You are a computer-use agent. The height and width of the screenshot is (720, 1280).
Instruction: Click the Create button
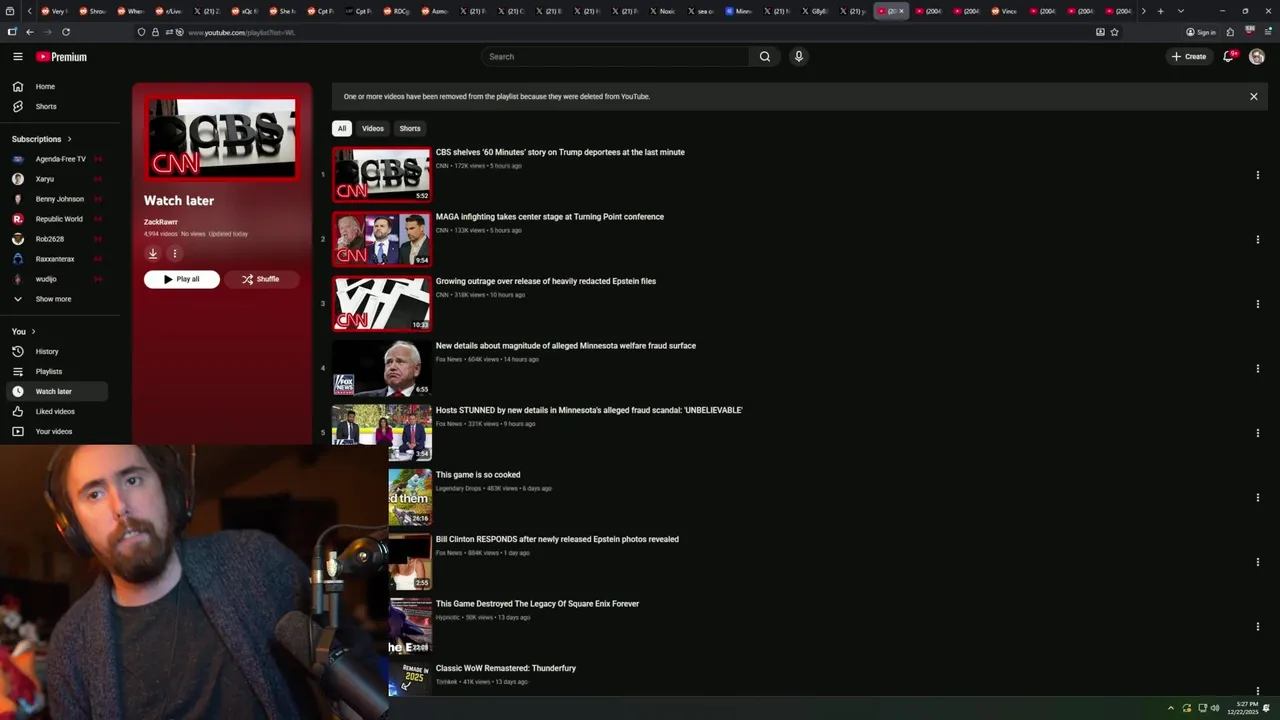(1189, 57)
